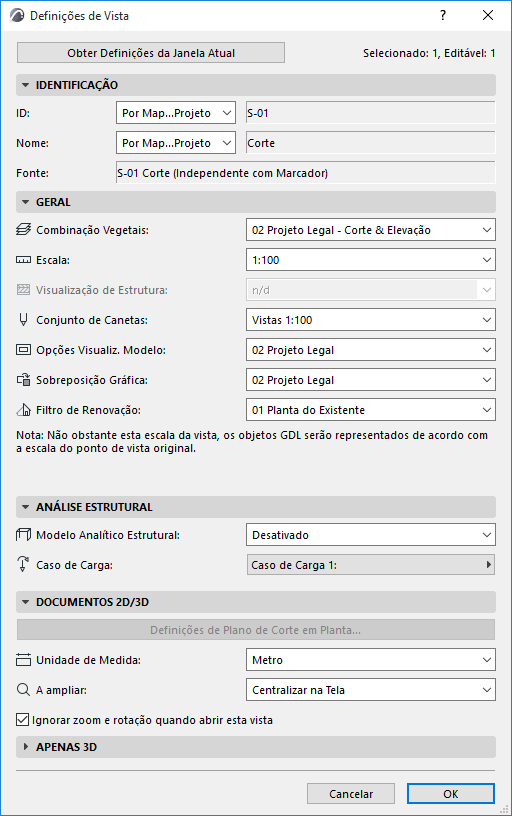Screen dimensions: 512x816
Task: Toggle Ignorar zoom e rotação checkbox
Action: (22, 720)
